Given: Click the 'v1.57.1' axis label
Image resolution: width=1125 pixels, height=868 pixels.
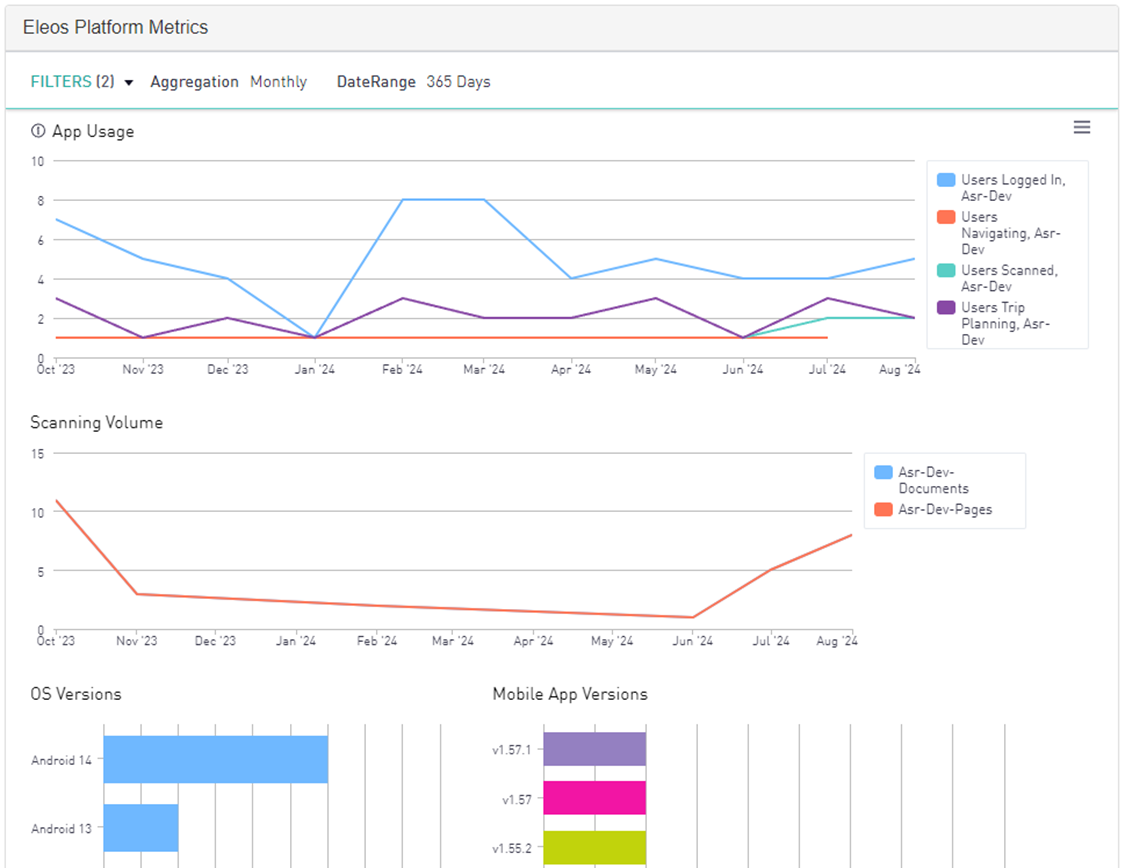Looking at the screenshot, I should 512,750.
